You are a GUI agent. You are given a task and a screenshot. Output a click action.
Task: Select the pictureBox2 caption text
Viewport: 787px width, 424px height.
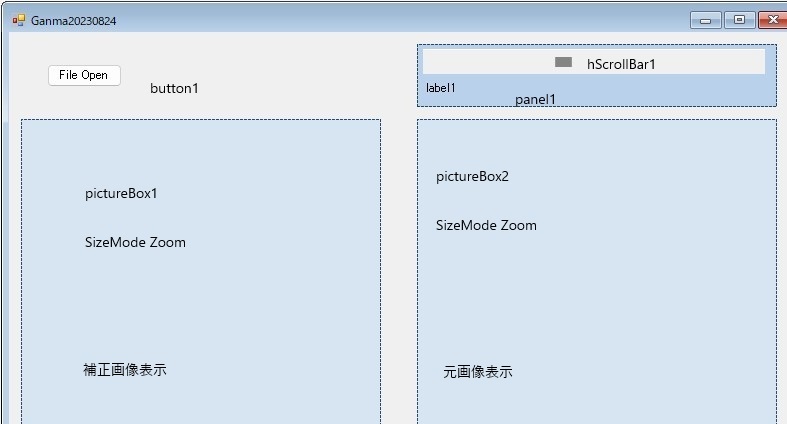click(x=472, y=177)
